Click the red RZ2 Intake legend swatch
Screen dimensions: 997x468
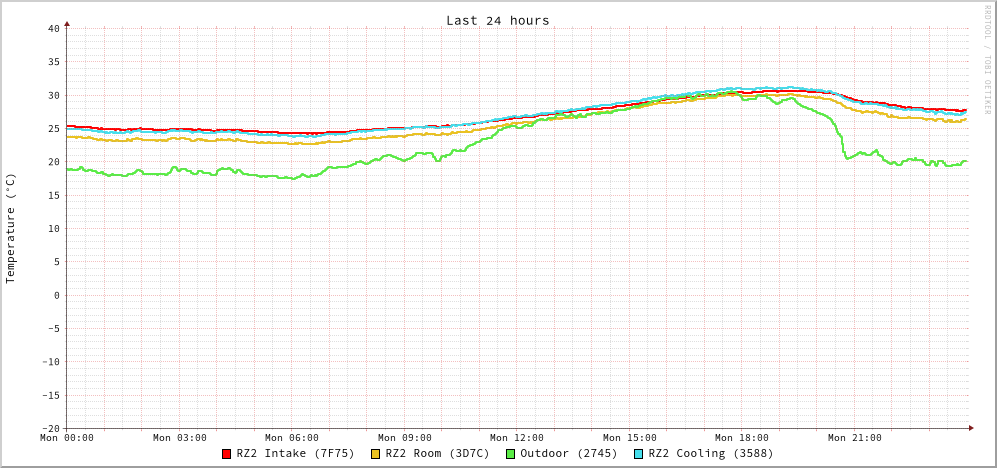tap(227, 454)
